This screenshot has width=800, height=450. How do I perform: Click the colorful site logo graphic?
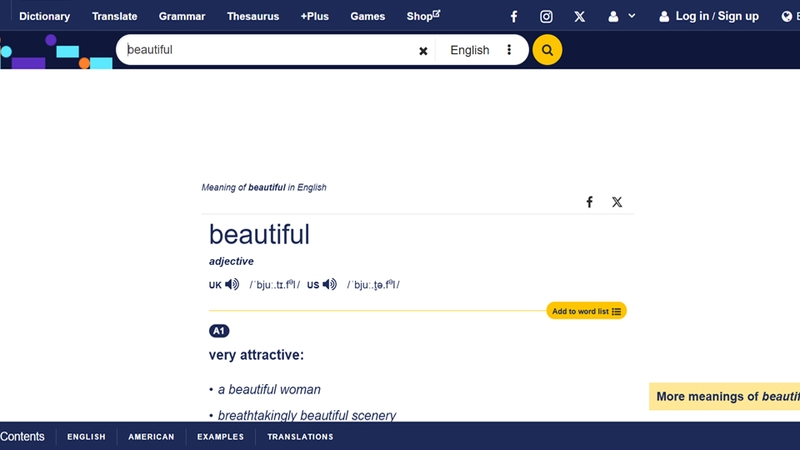tap(56, 51)
